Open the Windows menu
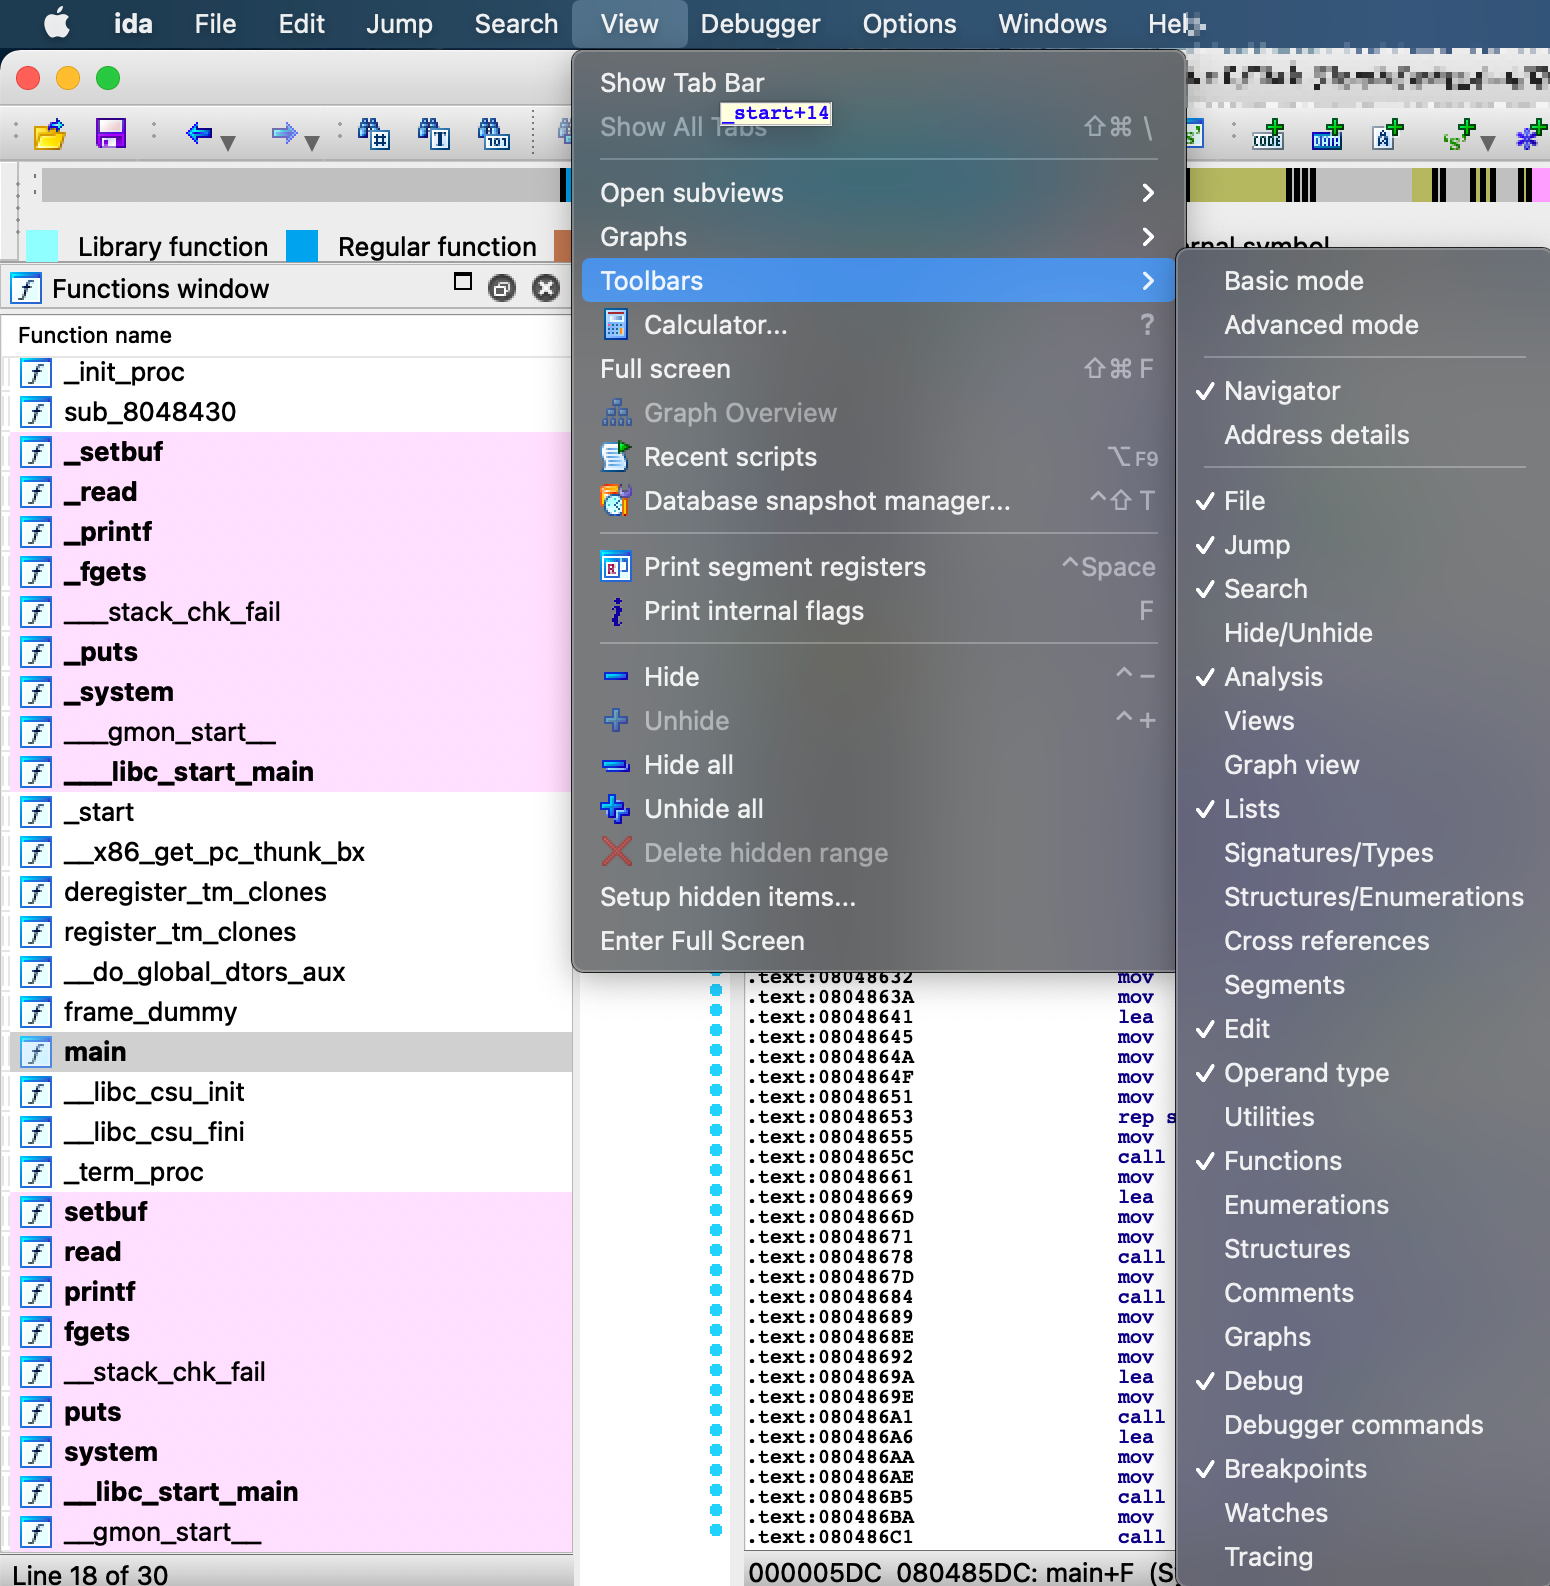Viewport: 1550px width, 1586px height. pos(1052,23)
